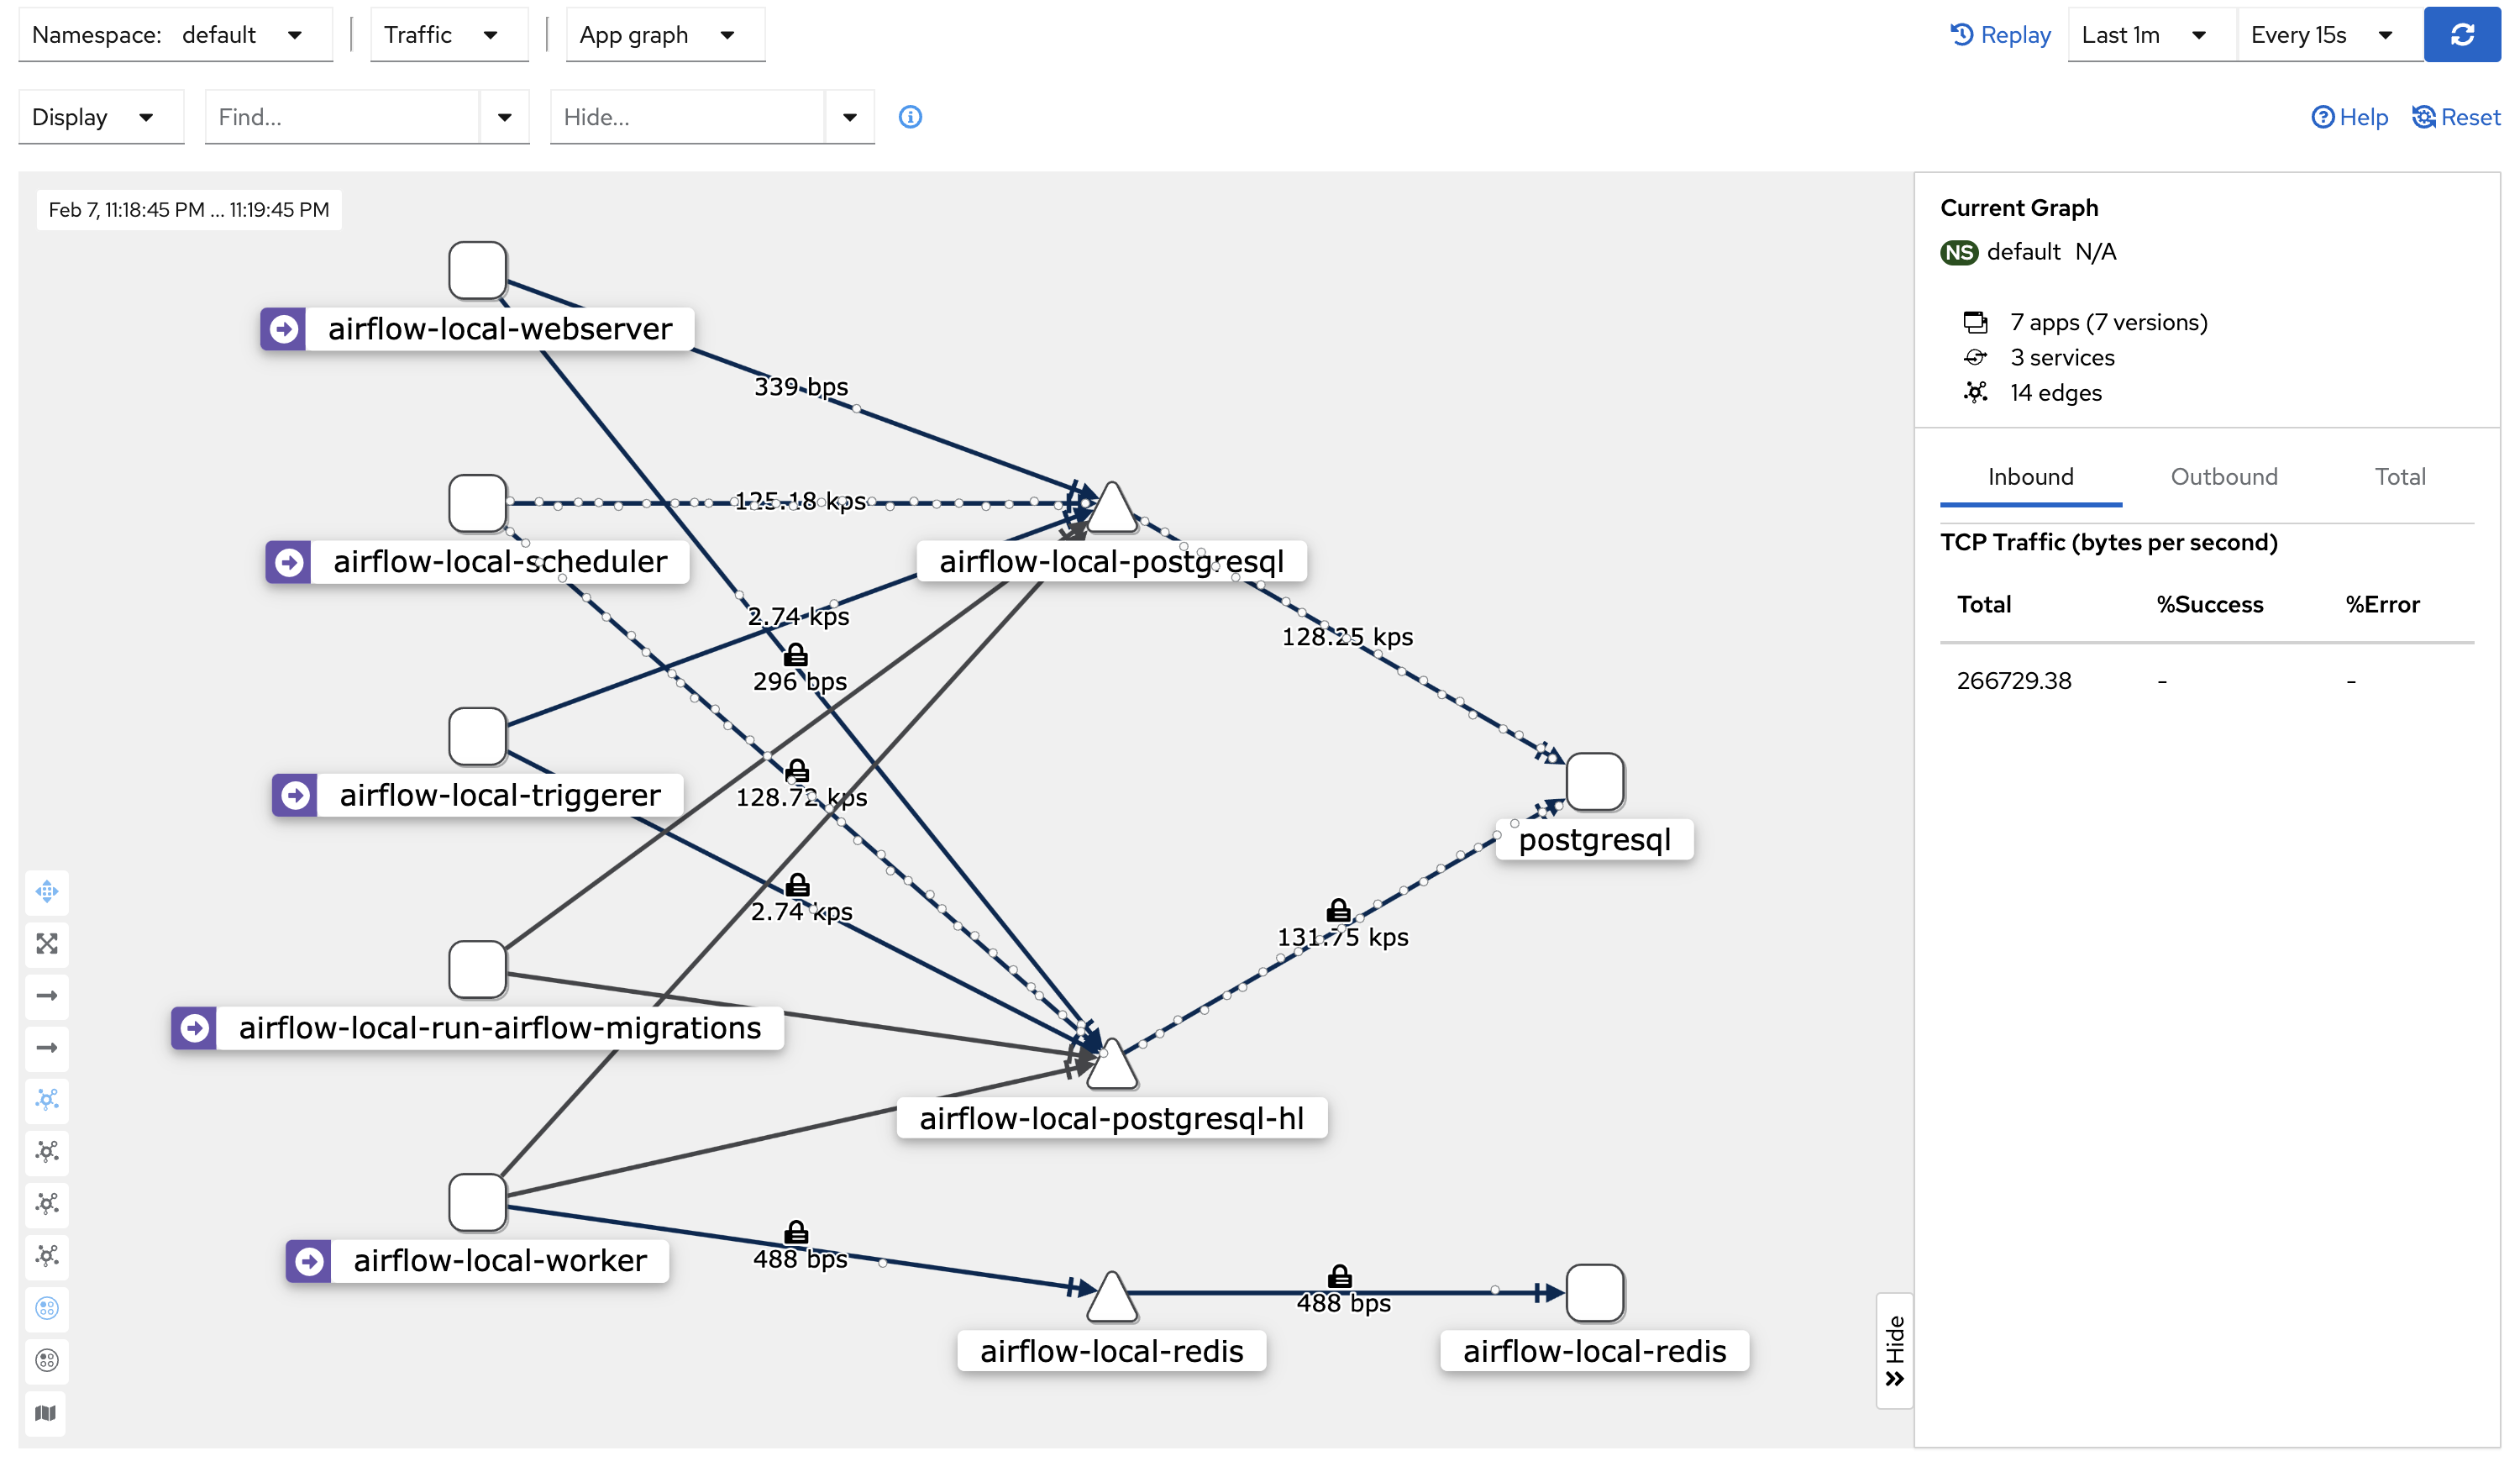Focus the Find... input field
The image size is (2520, 1477).
(342, 117)
